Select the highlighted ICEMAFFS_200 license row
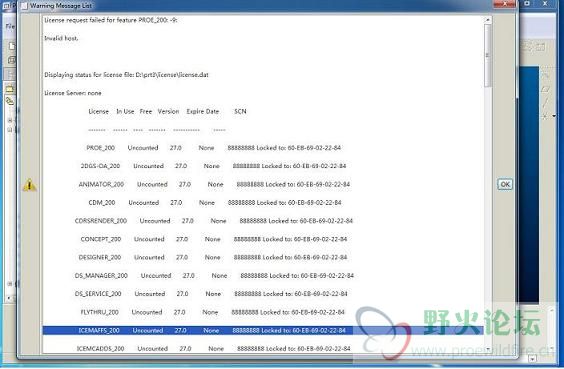The width and height of the screenshot is (564, 369). click(263, 330)
